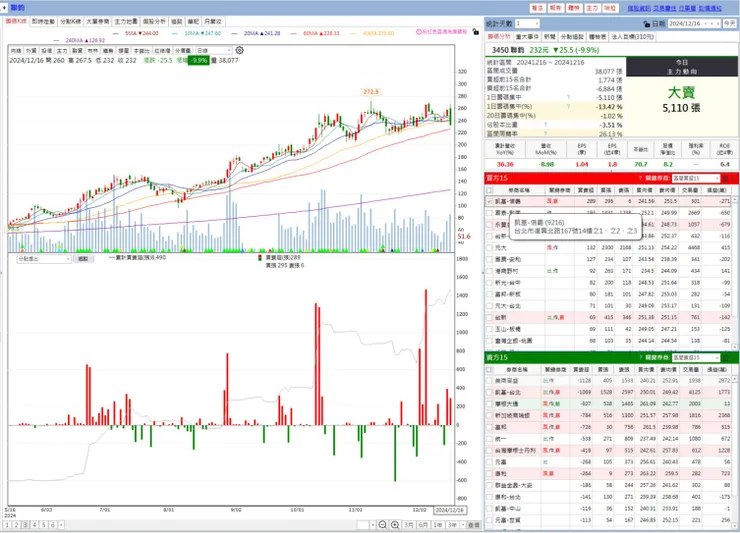This screenshot has width=740, height=533.
Task: Check the 凱基-台北 checkbox in 賣方15
Action: tap(489, 392)
